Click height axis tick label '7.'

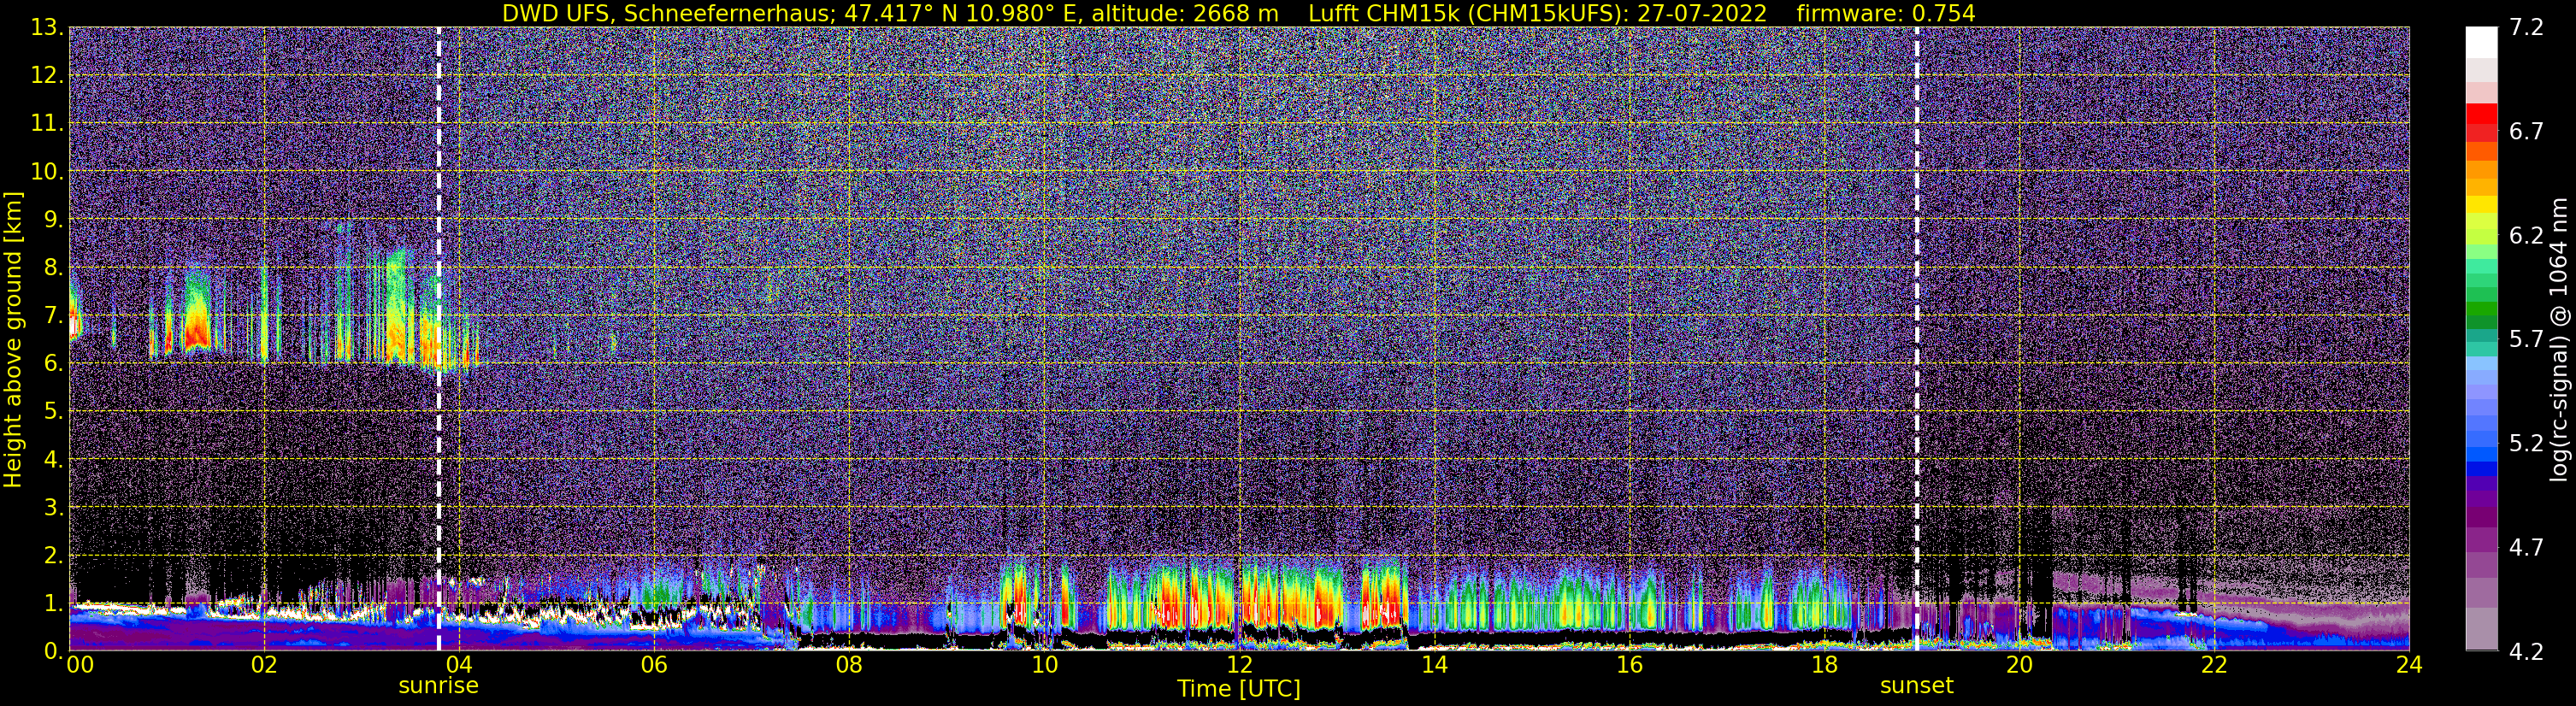[x=53, y=316]
